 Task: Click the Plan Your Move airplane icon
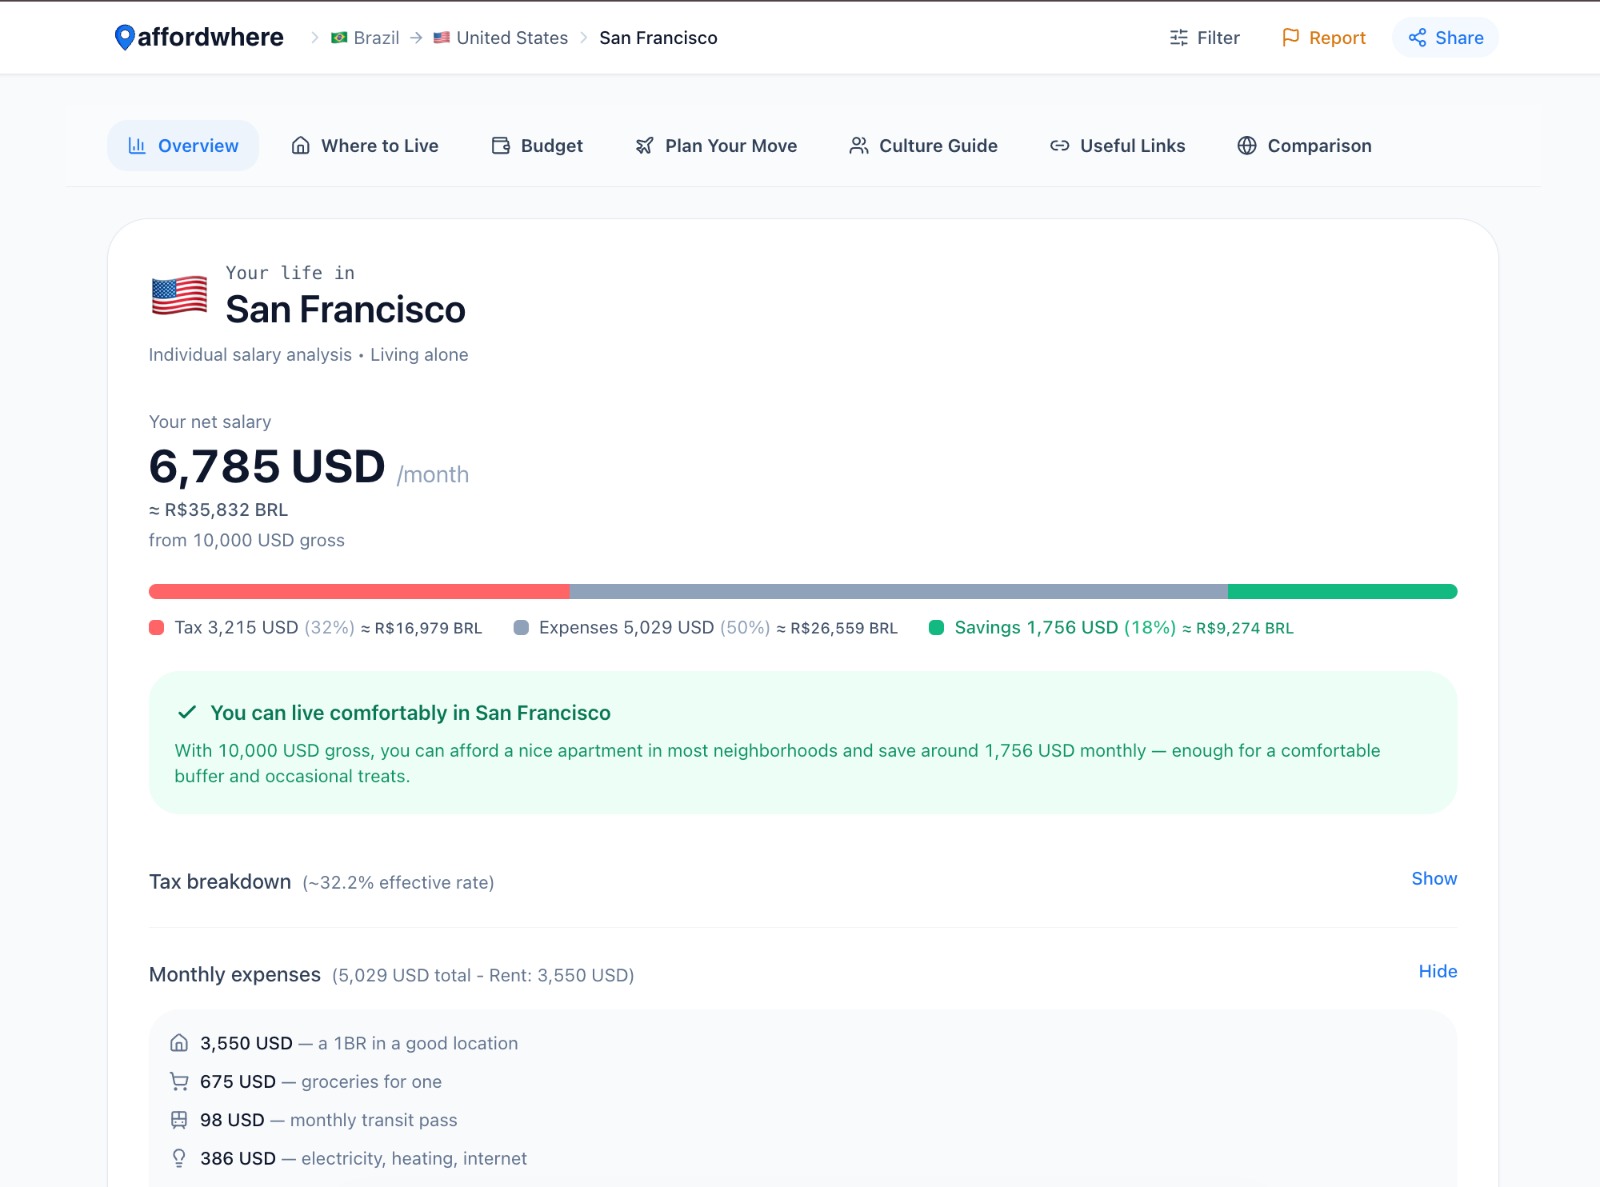[645, 146]
